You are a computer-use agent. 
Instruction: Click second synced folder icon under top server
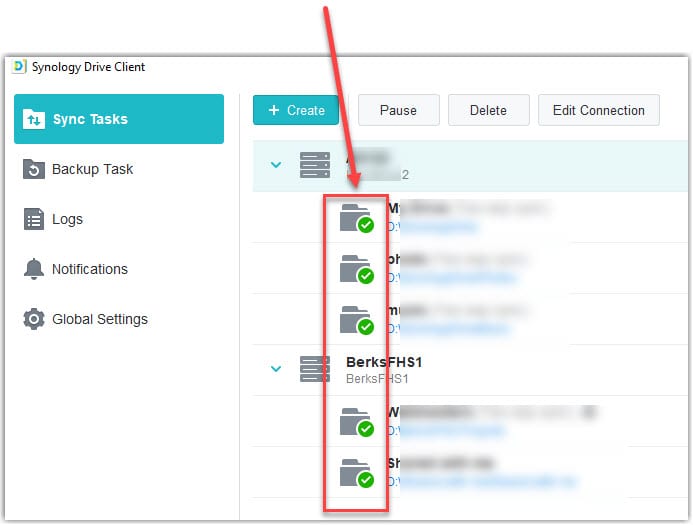pos(355,268)
